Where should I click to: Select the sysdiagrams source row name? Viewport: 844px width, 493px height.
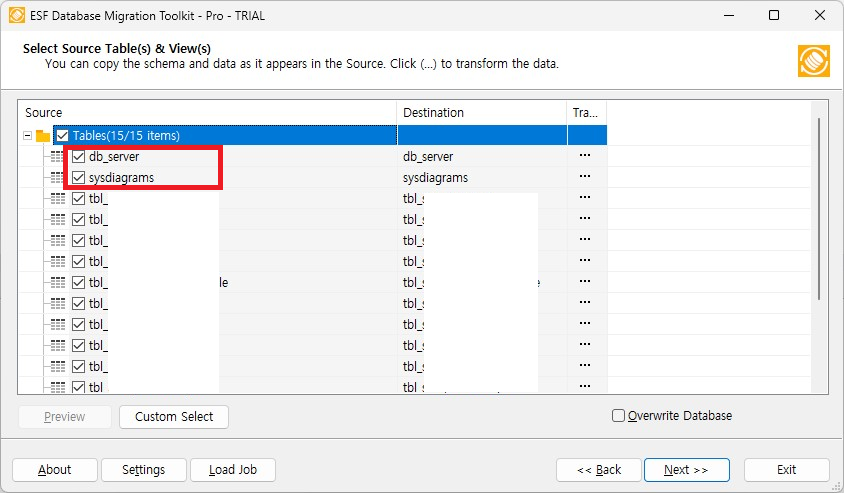click(122, 178)
